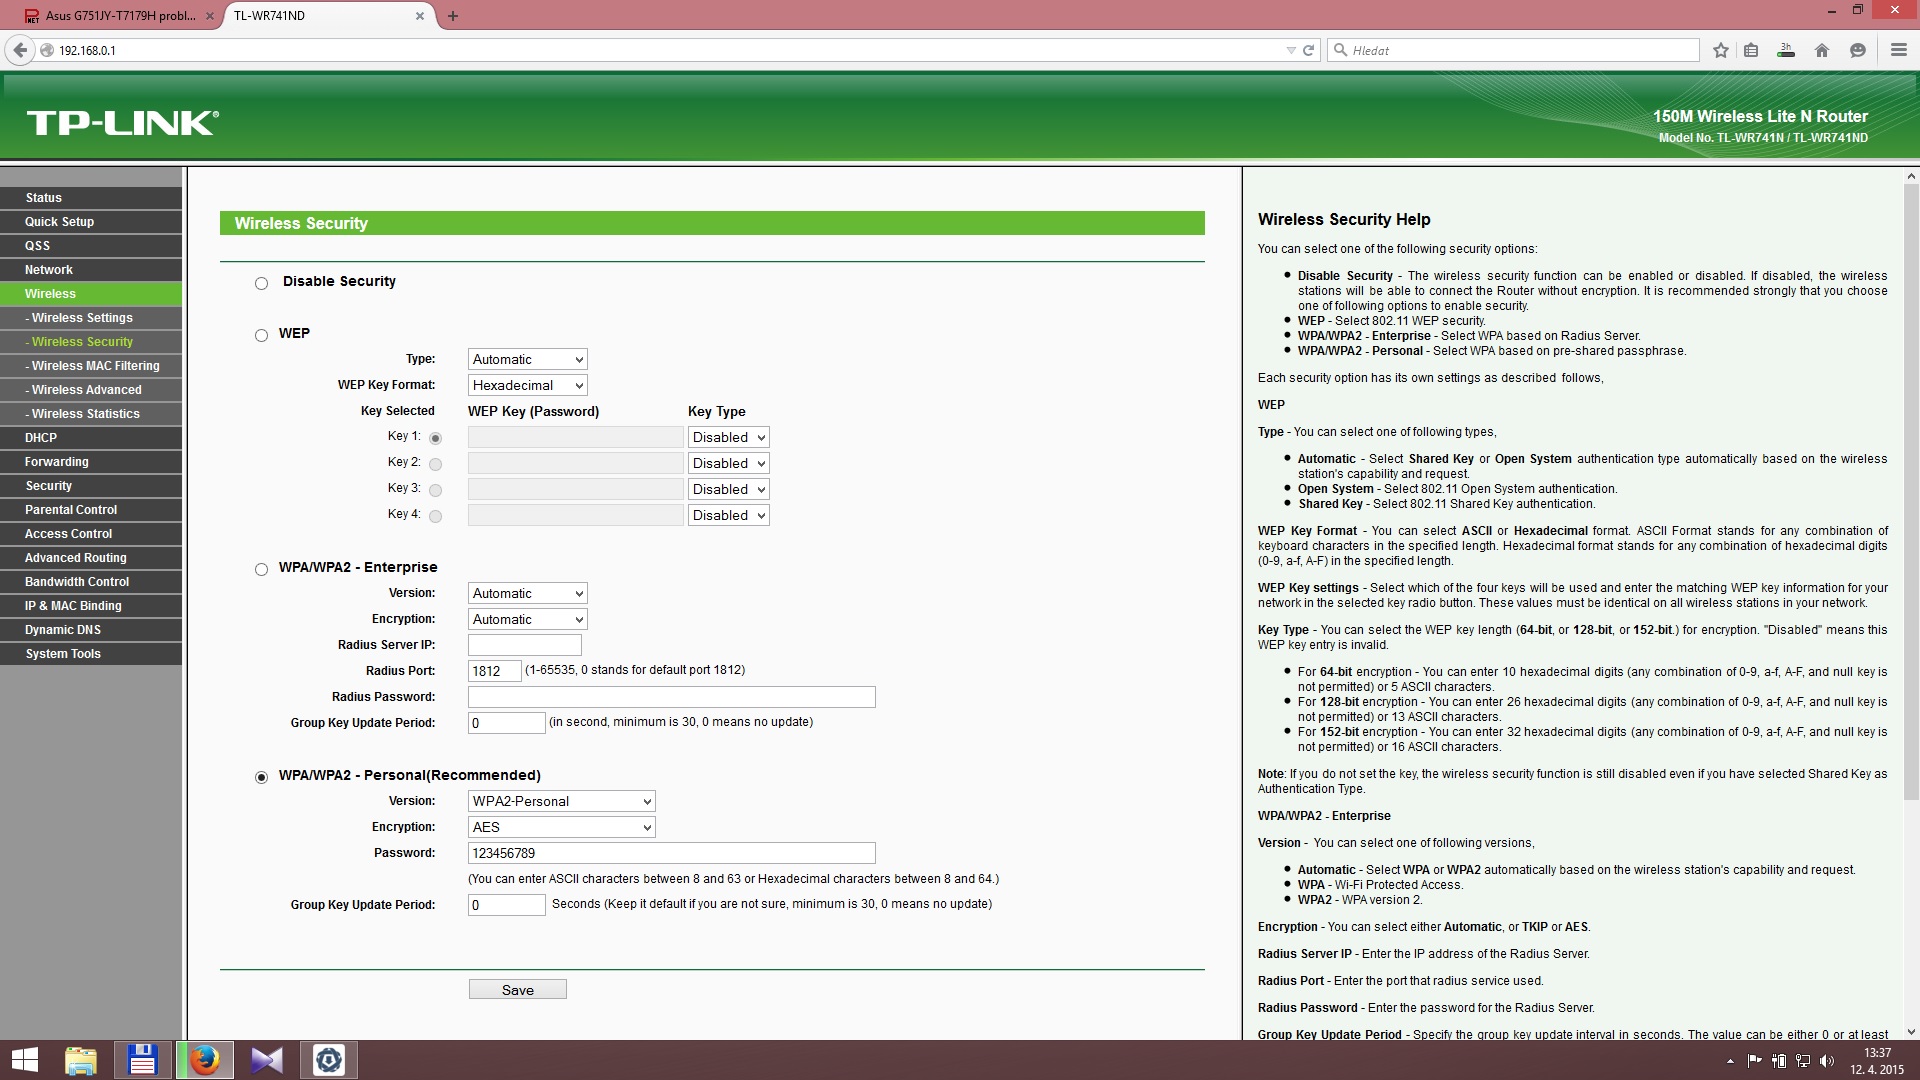Open the AES Encryption dropdown

click(x=561, y=827)
